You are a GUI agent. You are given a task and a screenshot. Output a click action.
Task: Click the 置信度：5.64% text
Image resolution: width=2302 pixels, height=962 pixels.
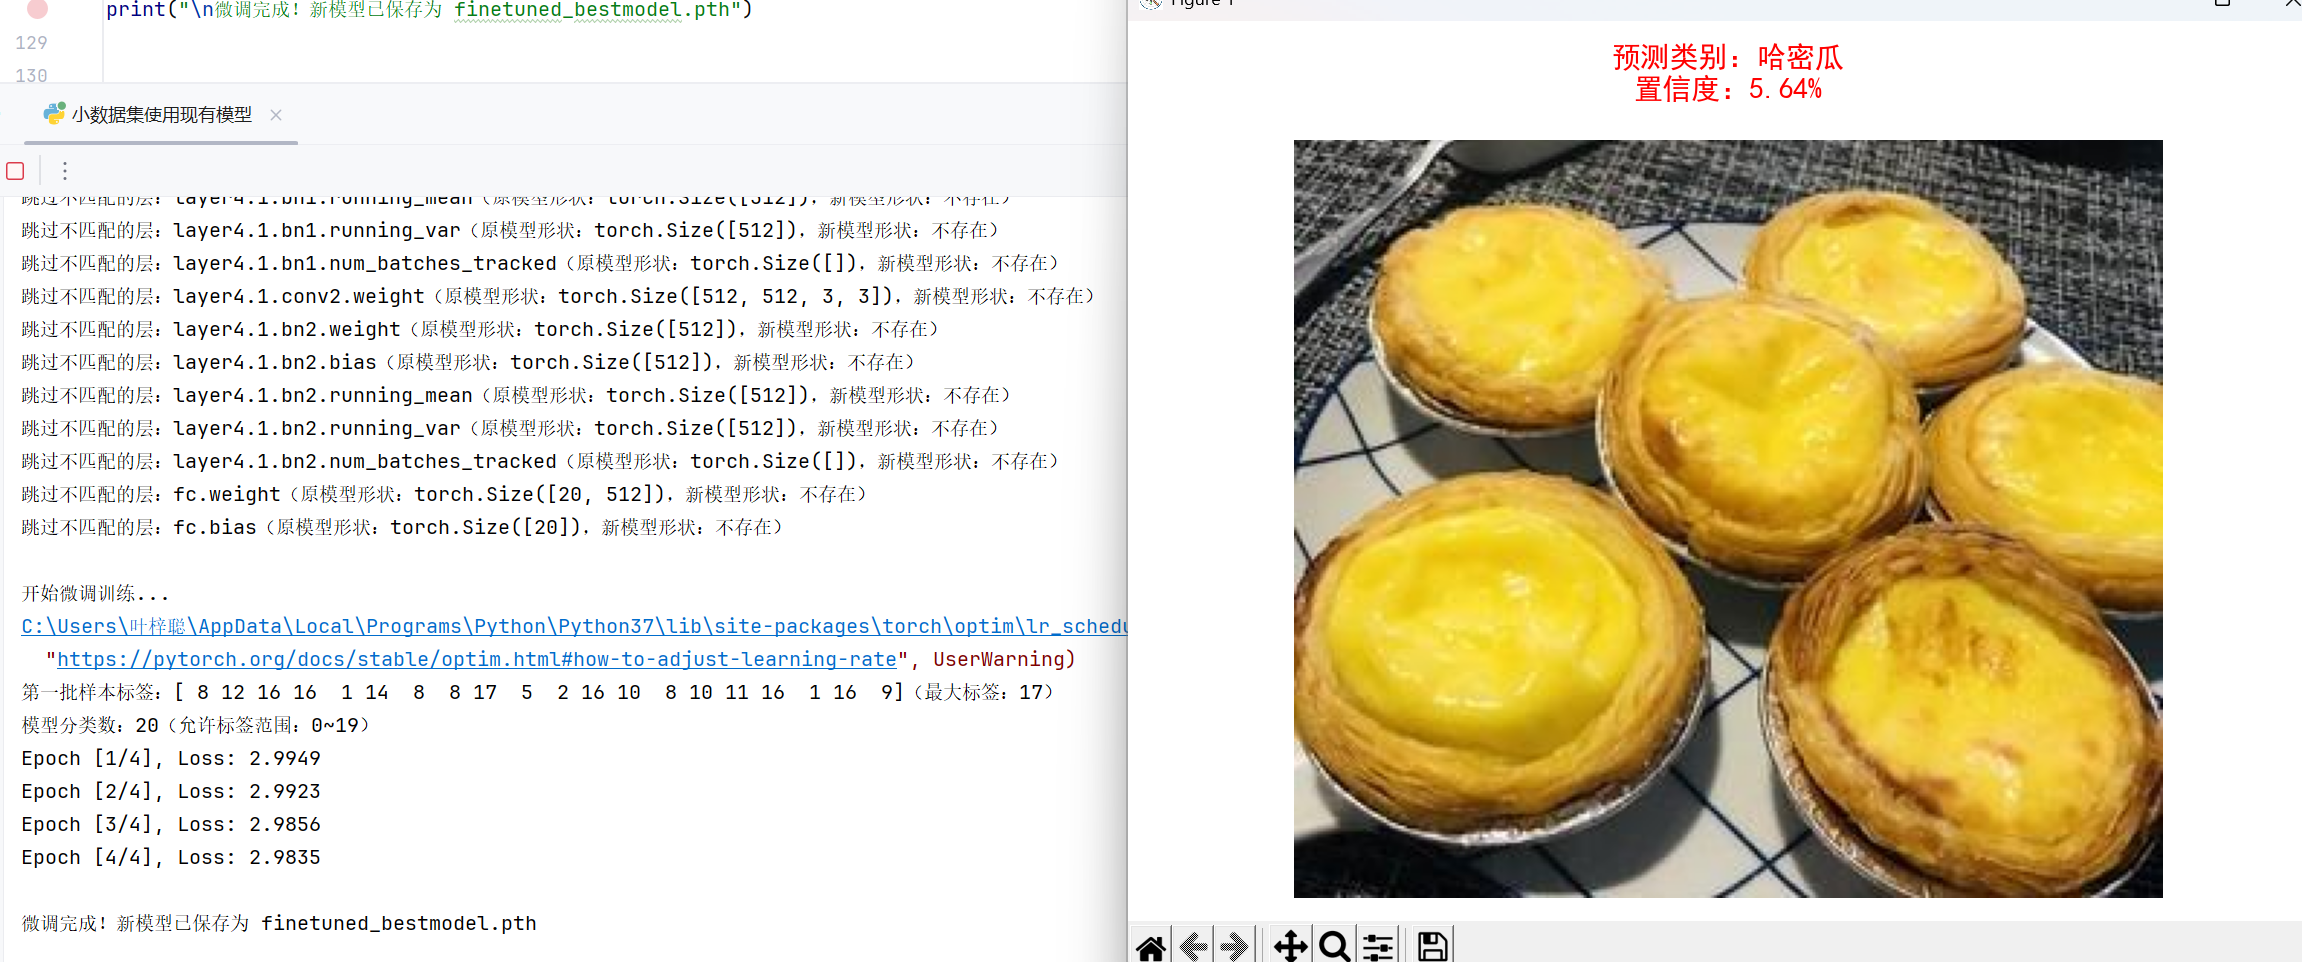[x=1728, y=89]
